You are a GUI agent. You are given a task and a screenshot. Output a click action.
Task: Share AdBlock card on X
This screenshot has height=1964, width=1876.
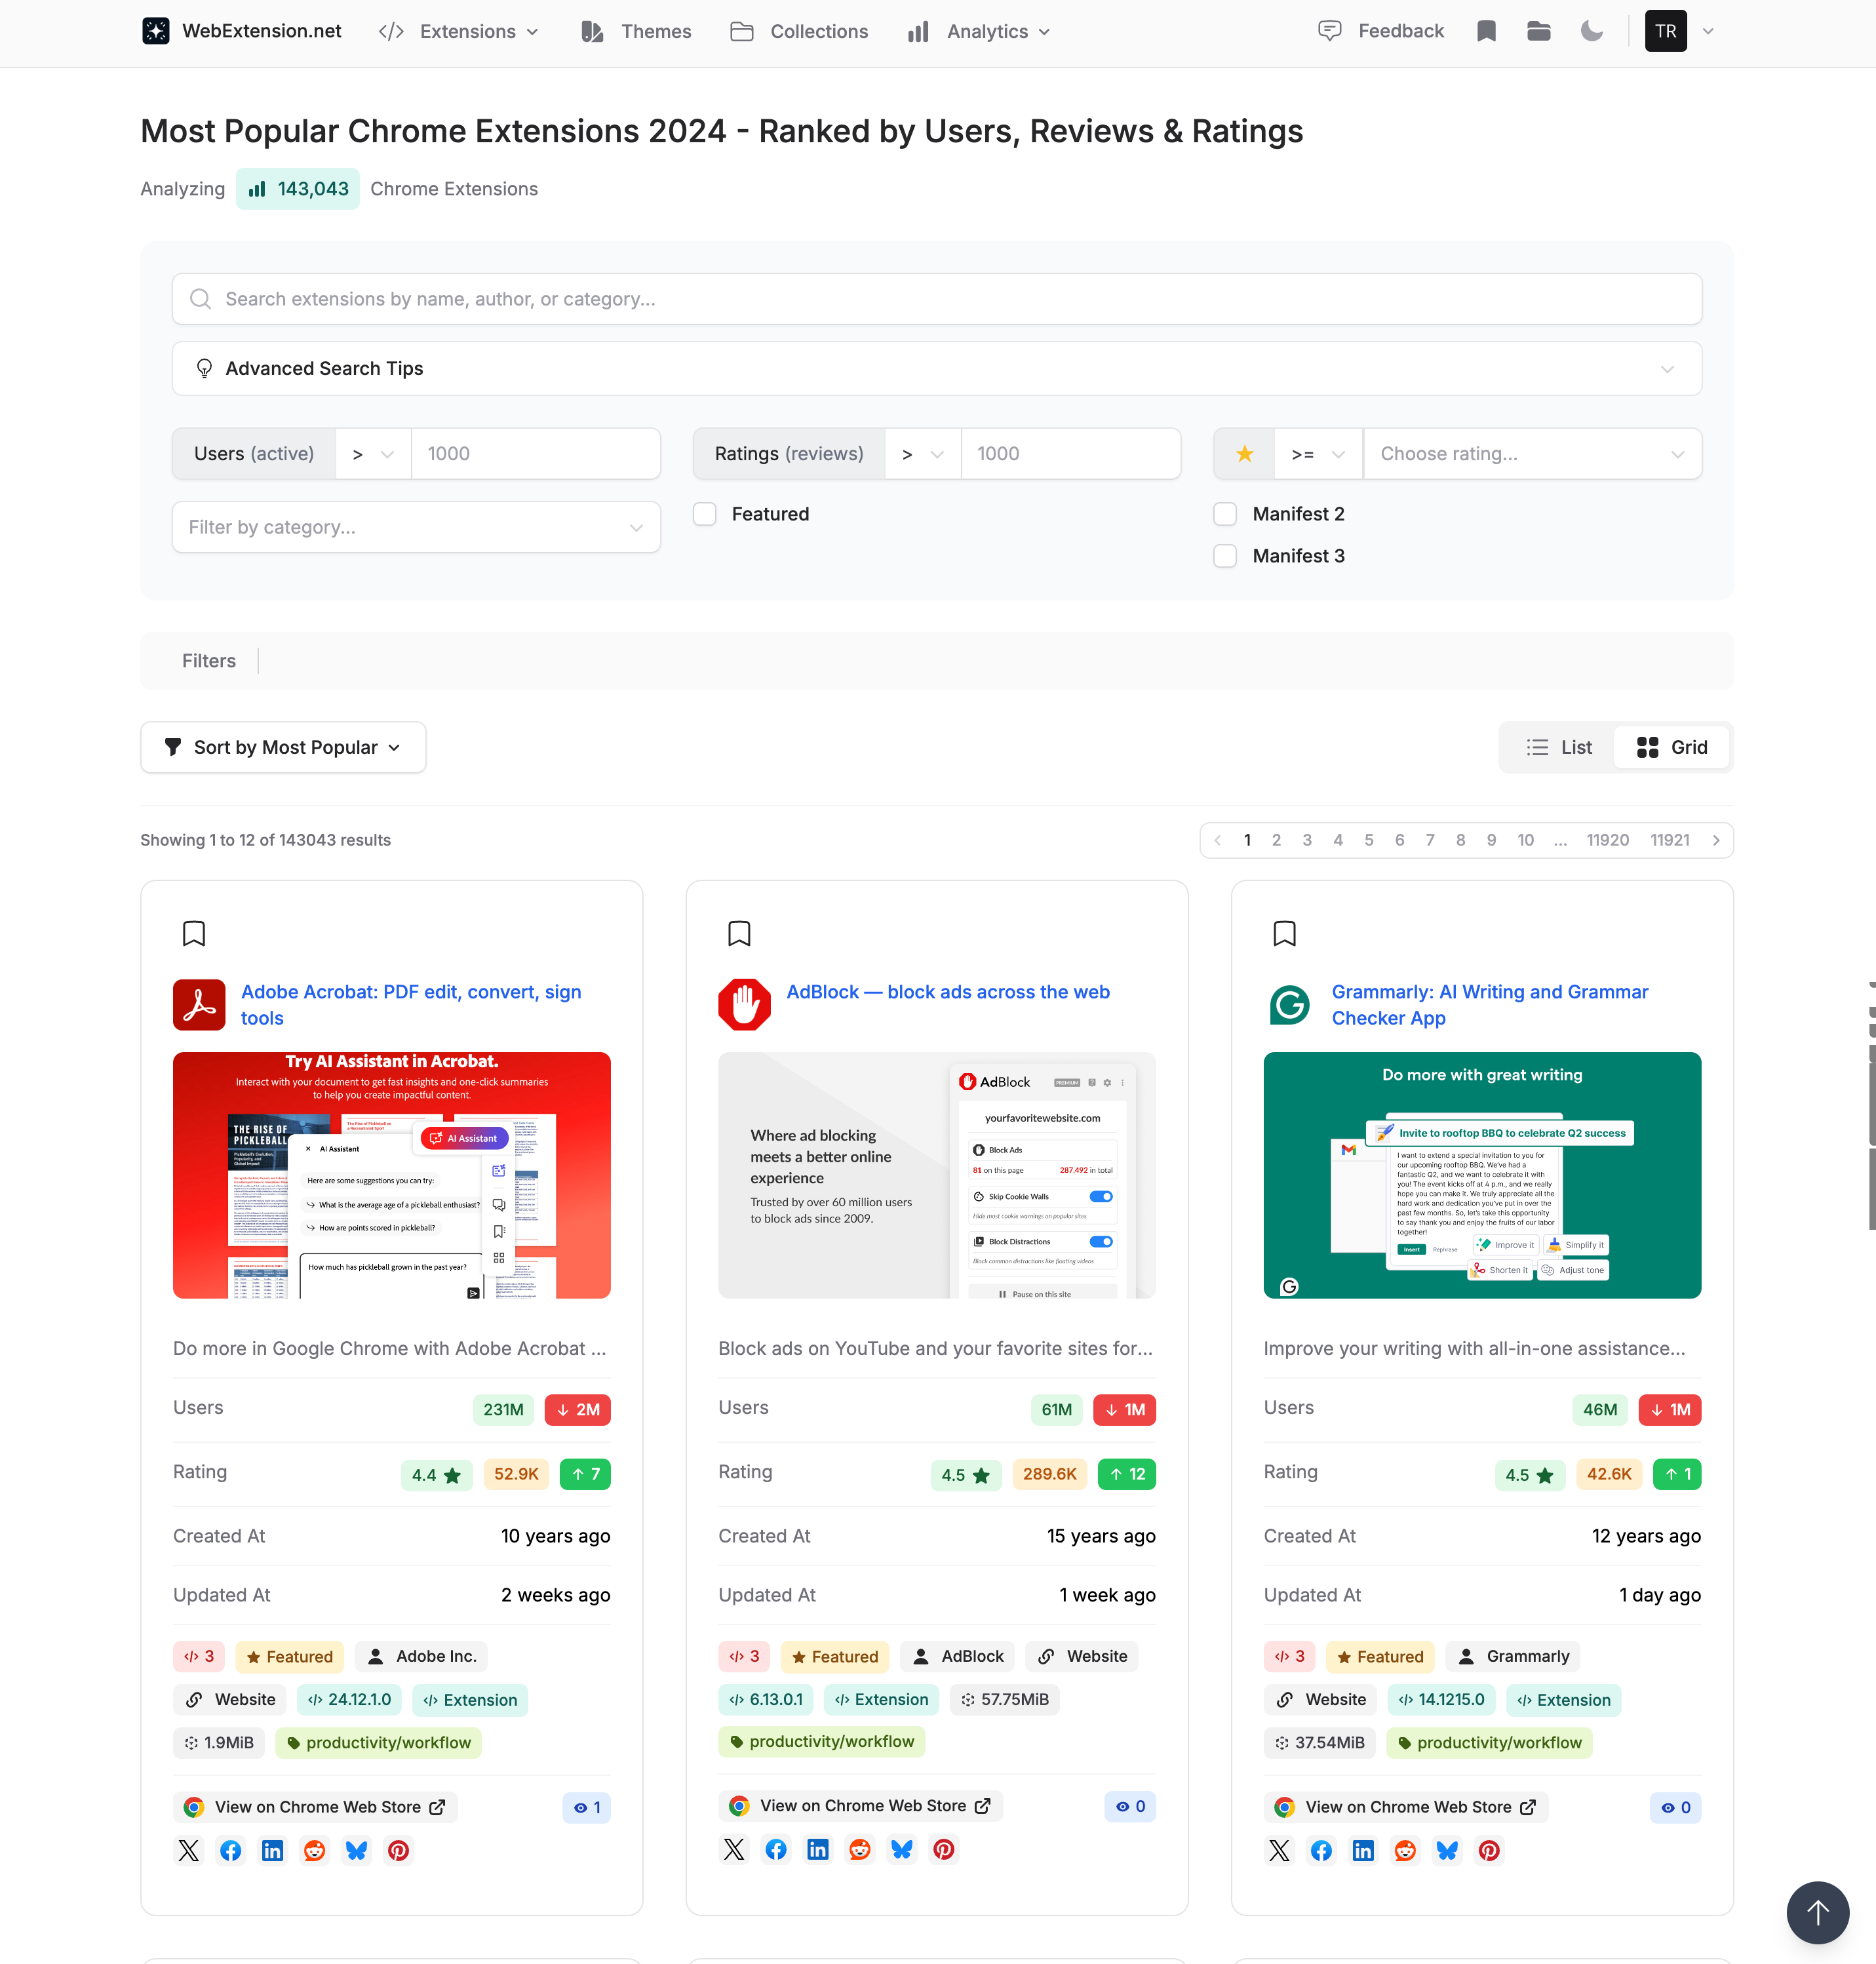pyautogui.click(x=734, y=1849)
